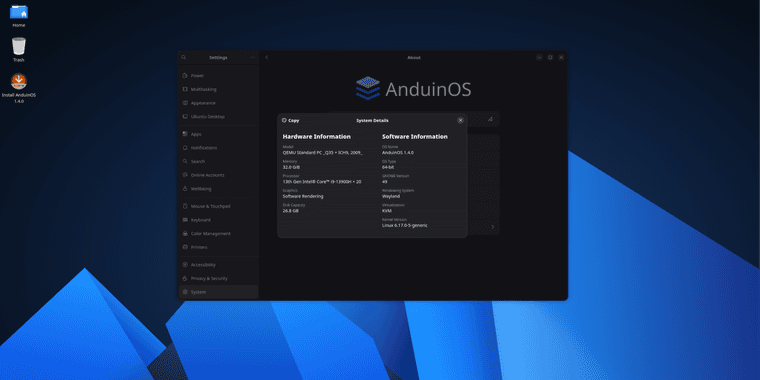760x380 pixels.
Task: Click the KVM virtualization value
Action: click(387, 211)
